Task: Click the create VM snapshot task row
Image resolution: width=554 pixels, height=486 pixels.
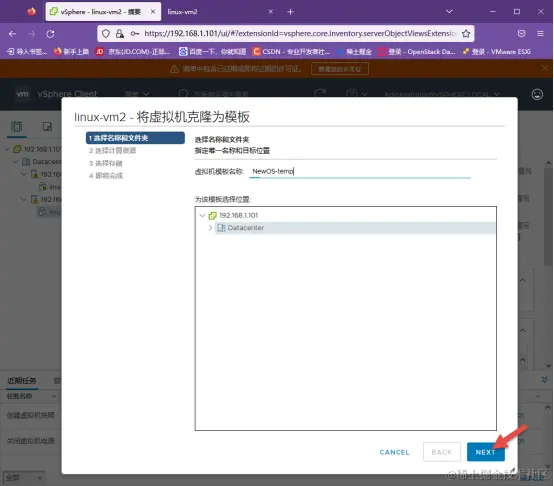Action: point(31,415)
